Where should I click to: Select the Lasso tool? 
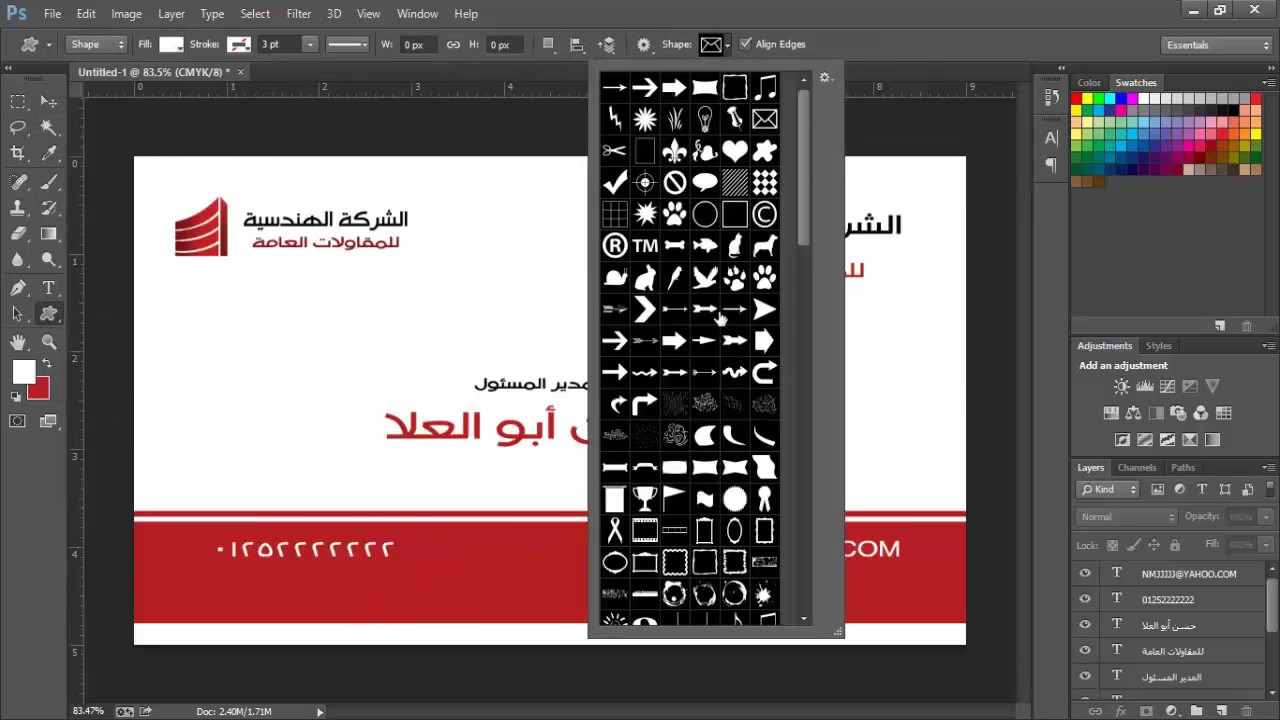pos(18,127)
